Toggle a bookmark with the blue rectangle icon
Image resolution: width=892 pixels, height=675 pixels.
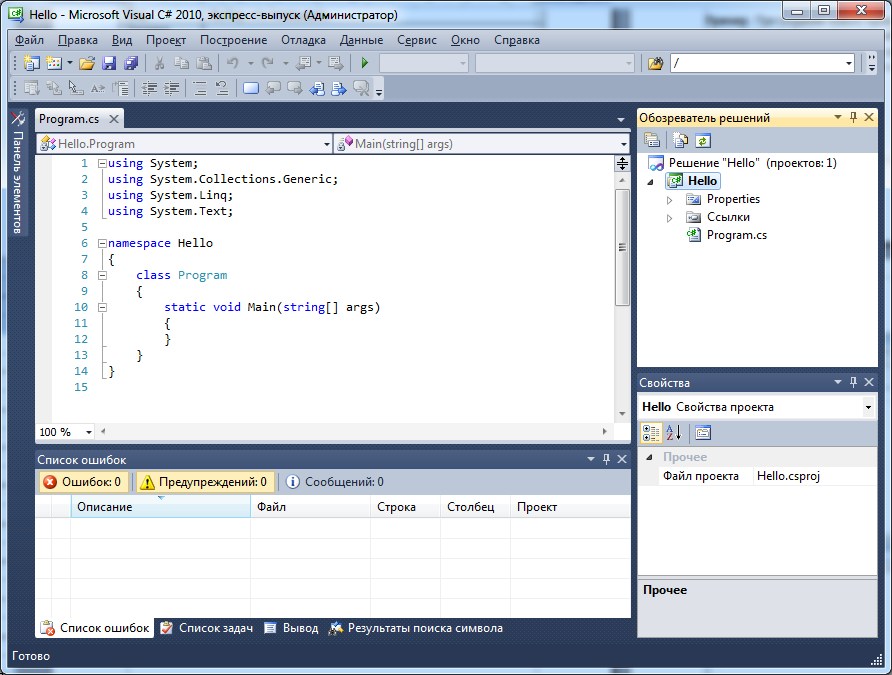[251, 88]
